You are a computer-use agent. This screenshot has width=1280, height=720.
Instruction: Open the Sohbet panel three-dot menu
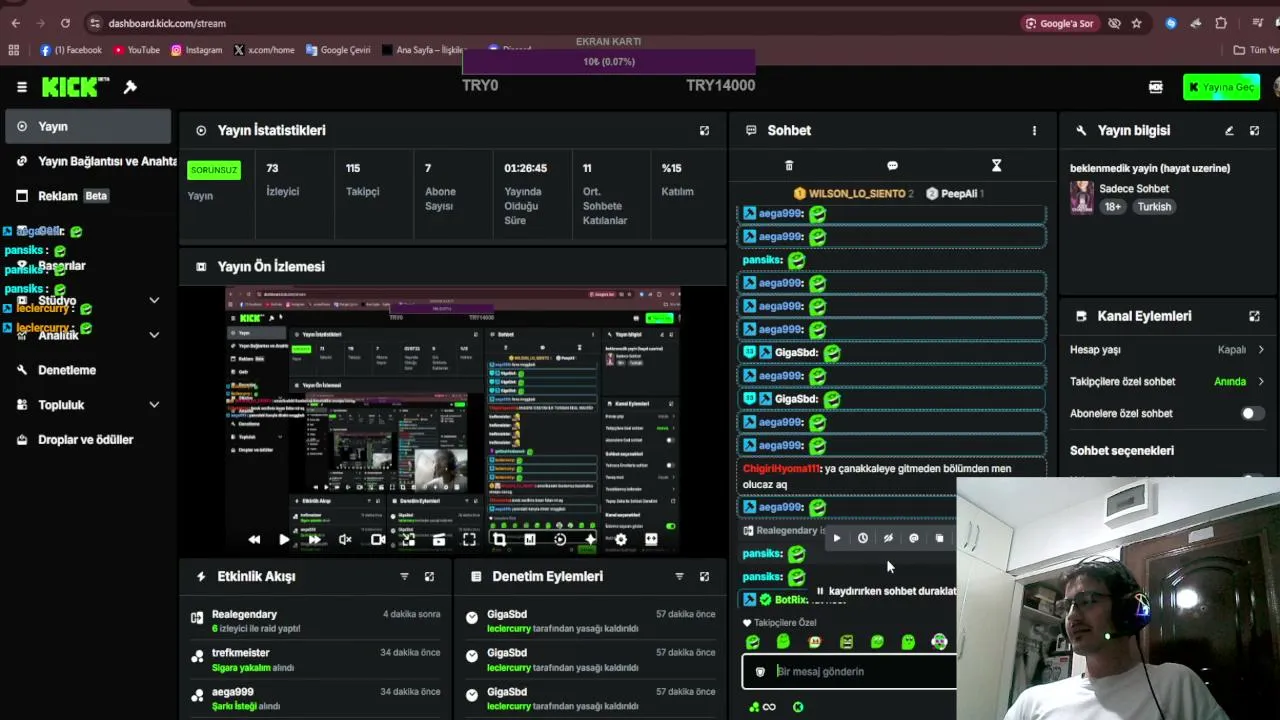[x=1034, y=131]
